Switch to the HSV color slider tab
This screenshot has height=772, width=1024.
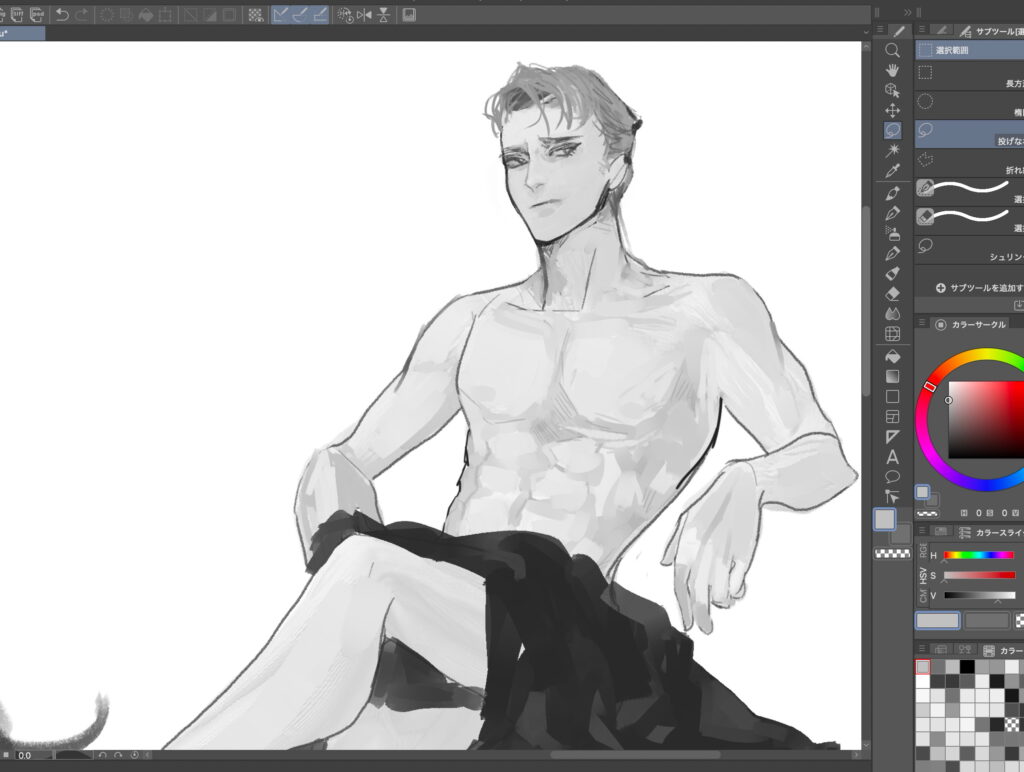(x=920, y=575)
